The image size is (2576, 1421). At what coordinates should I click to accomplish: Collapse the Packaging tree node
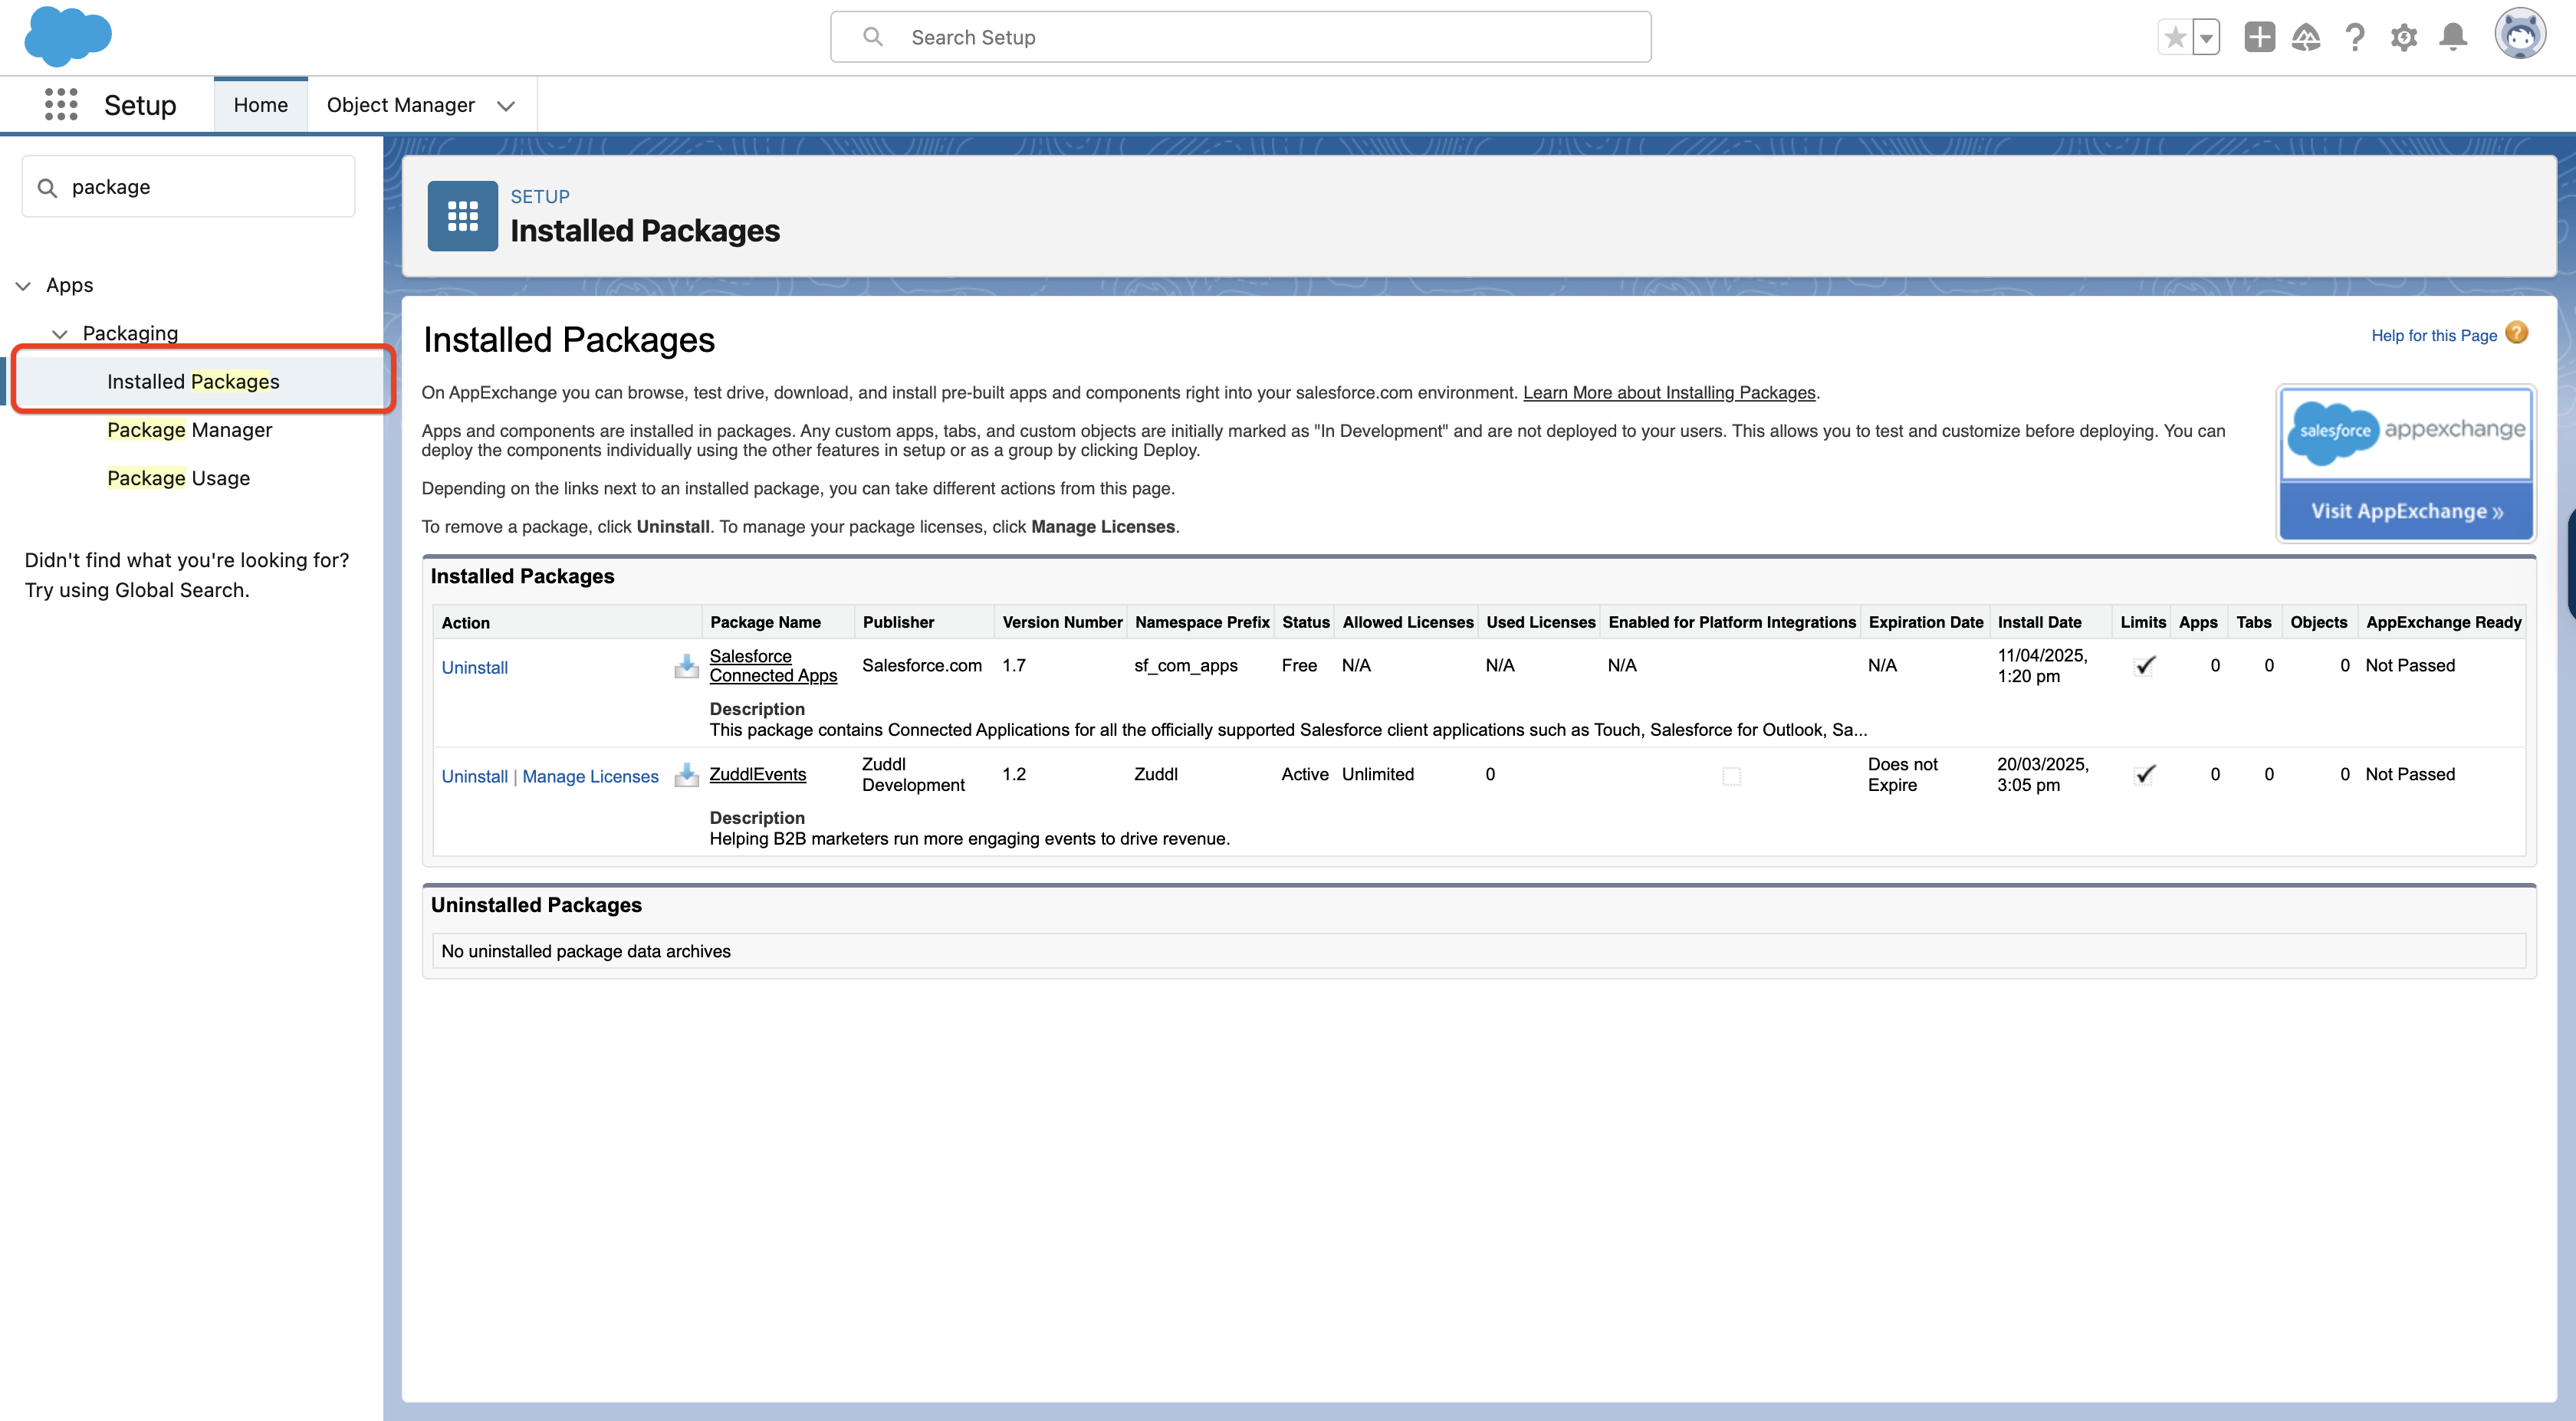pos(60,334)
